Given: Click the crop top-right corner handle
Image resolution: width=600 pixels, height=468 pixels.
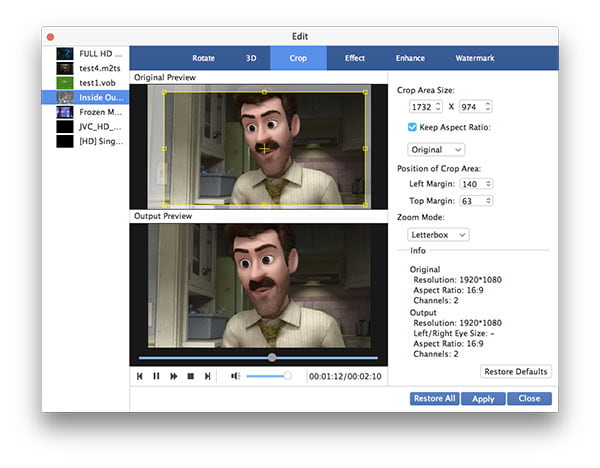Looking at the screenshot, I should [x=365, y=92].
